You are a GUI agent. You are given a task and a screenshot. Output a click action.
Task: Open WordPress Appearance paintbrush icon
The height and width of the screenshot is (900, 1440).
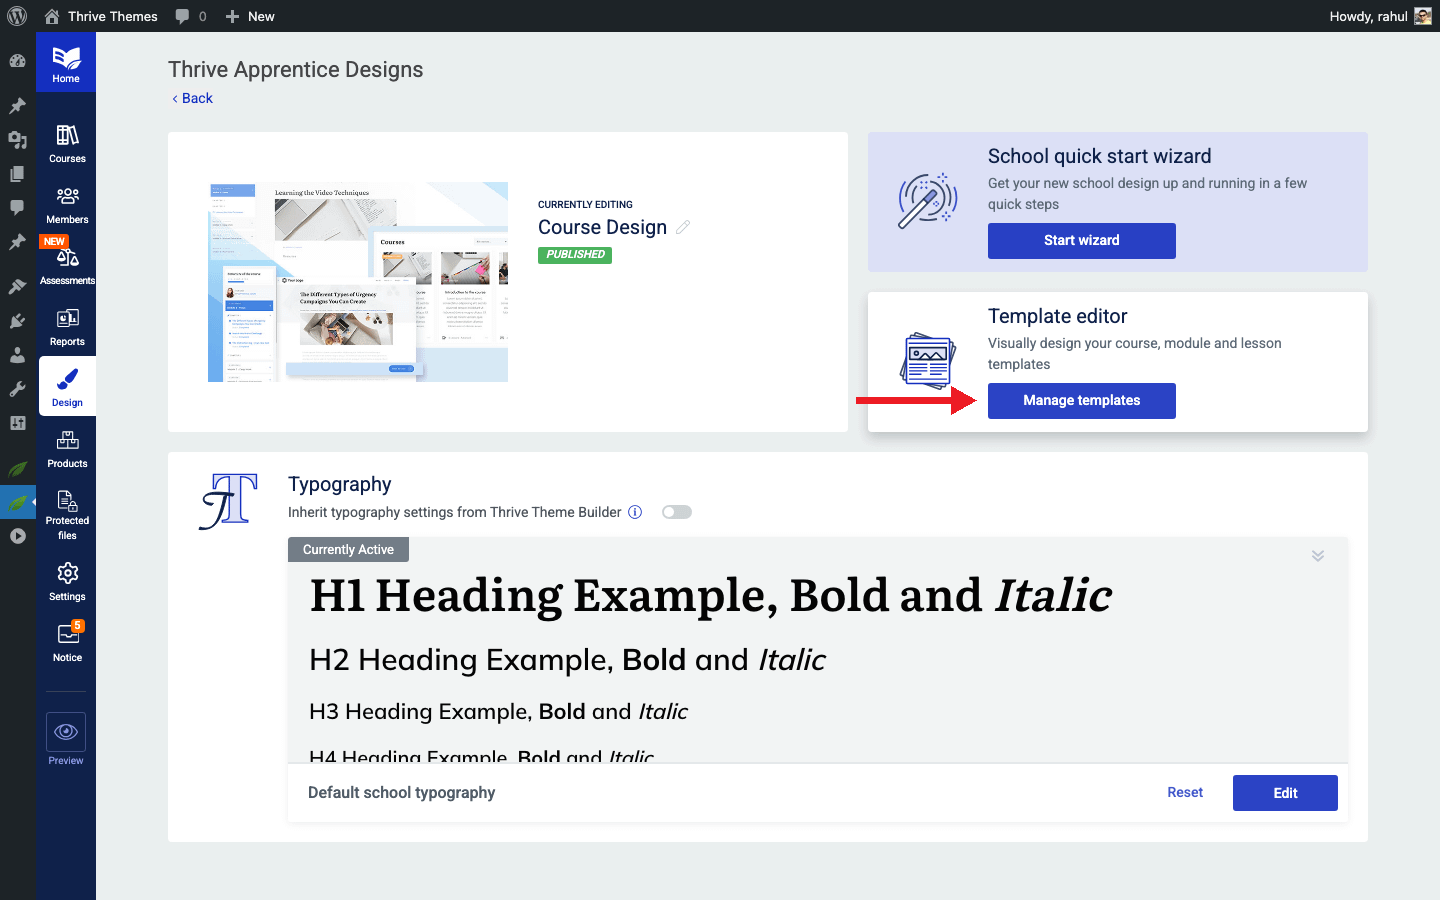point(17,287)
